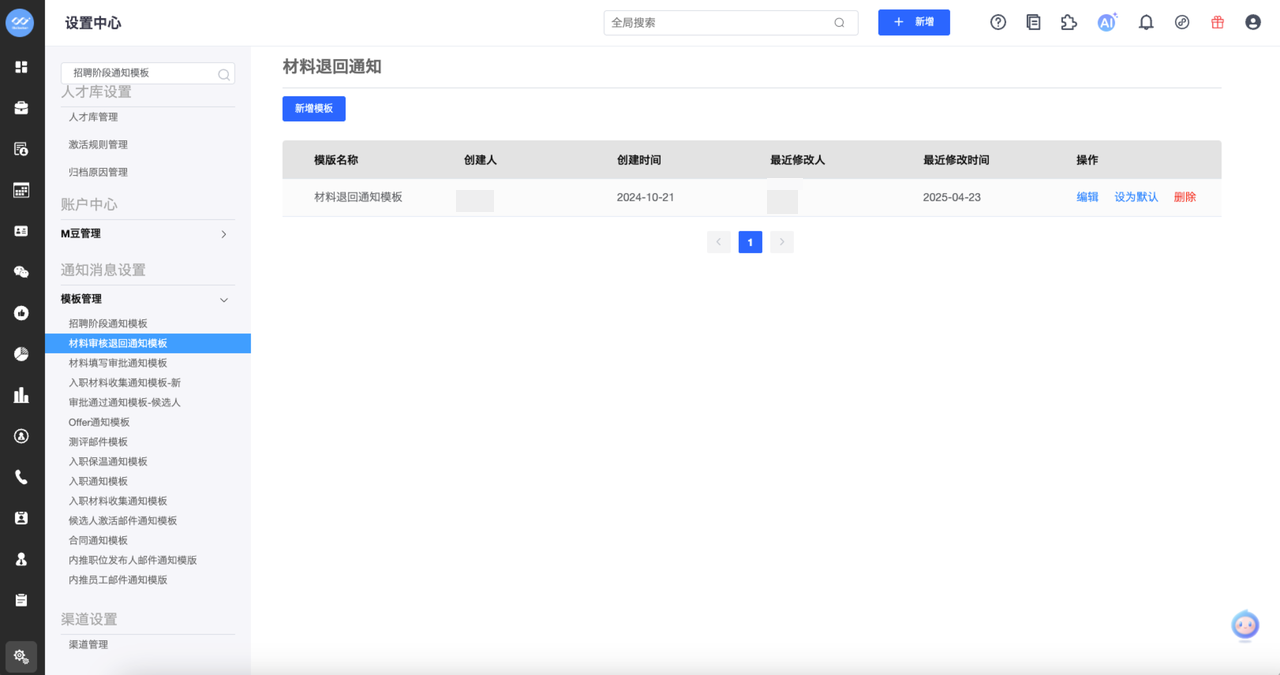Click the 新增模板 button
The image size is (1280, 675).
314,108
